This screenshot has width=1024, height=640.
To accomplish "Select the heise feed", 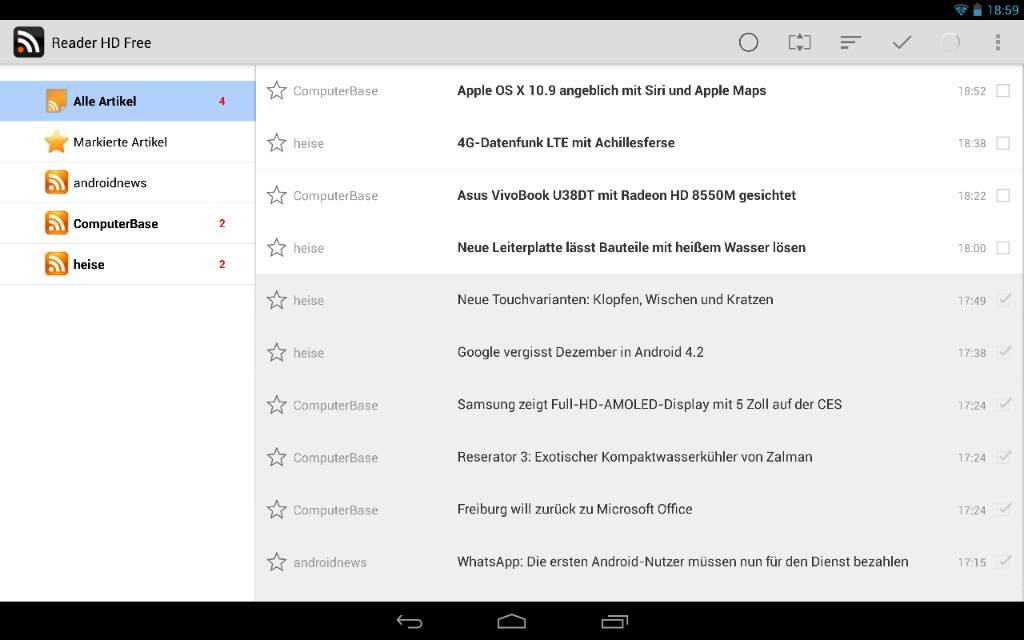I will click(127, 264).
